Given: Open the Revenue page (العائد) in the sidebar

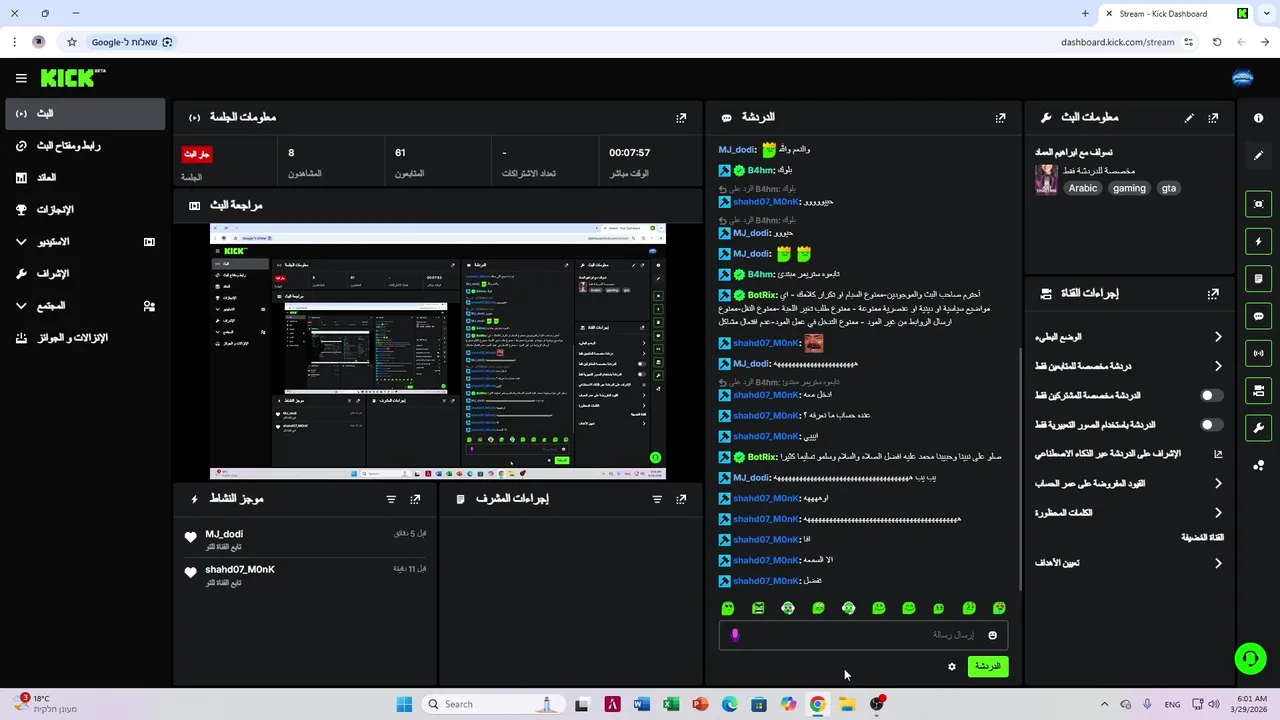Looking at the screenshot, I should 85,178.
